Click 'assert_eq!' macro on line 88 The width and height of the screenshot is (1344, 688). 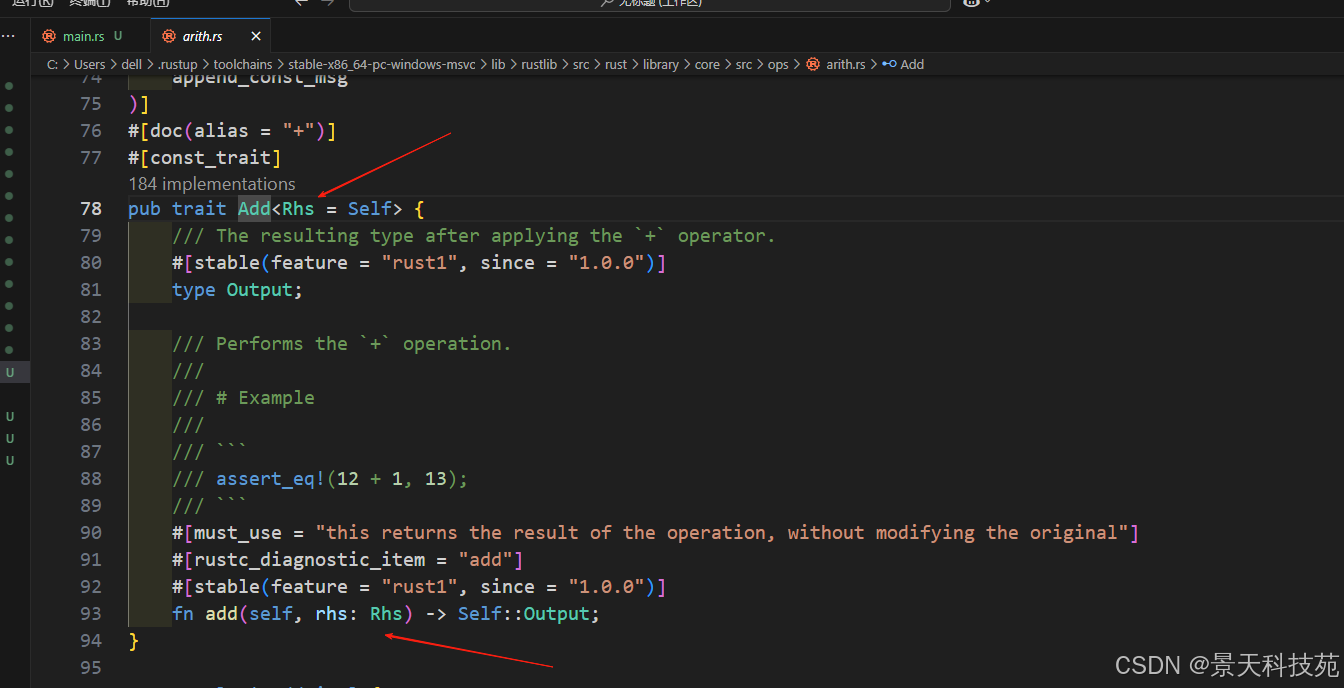coord(271,478)
